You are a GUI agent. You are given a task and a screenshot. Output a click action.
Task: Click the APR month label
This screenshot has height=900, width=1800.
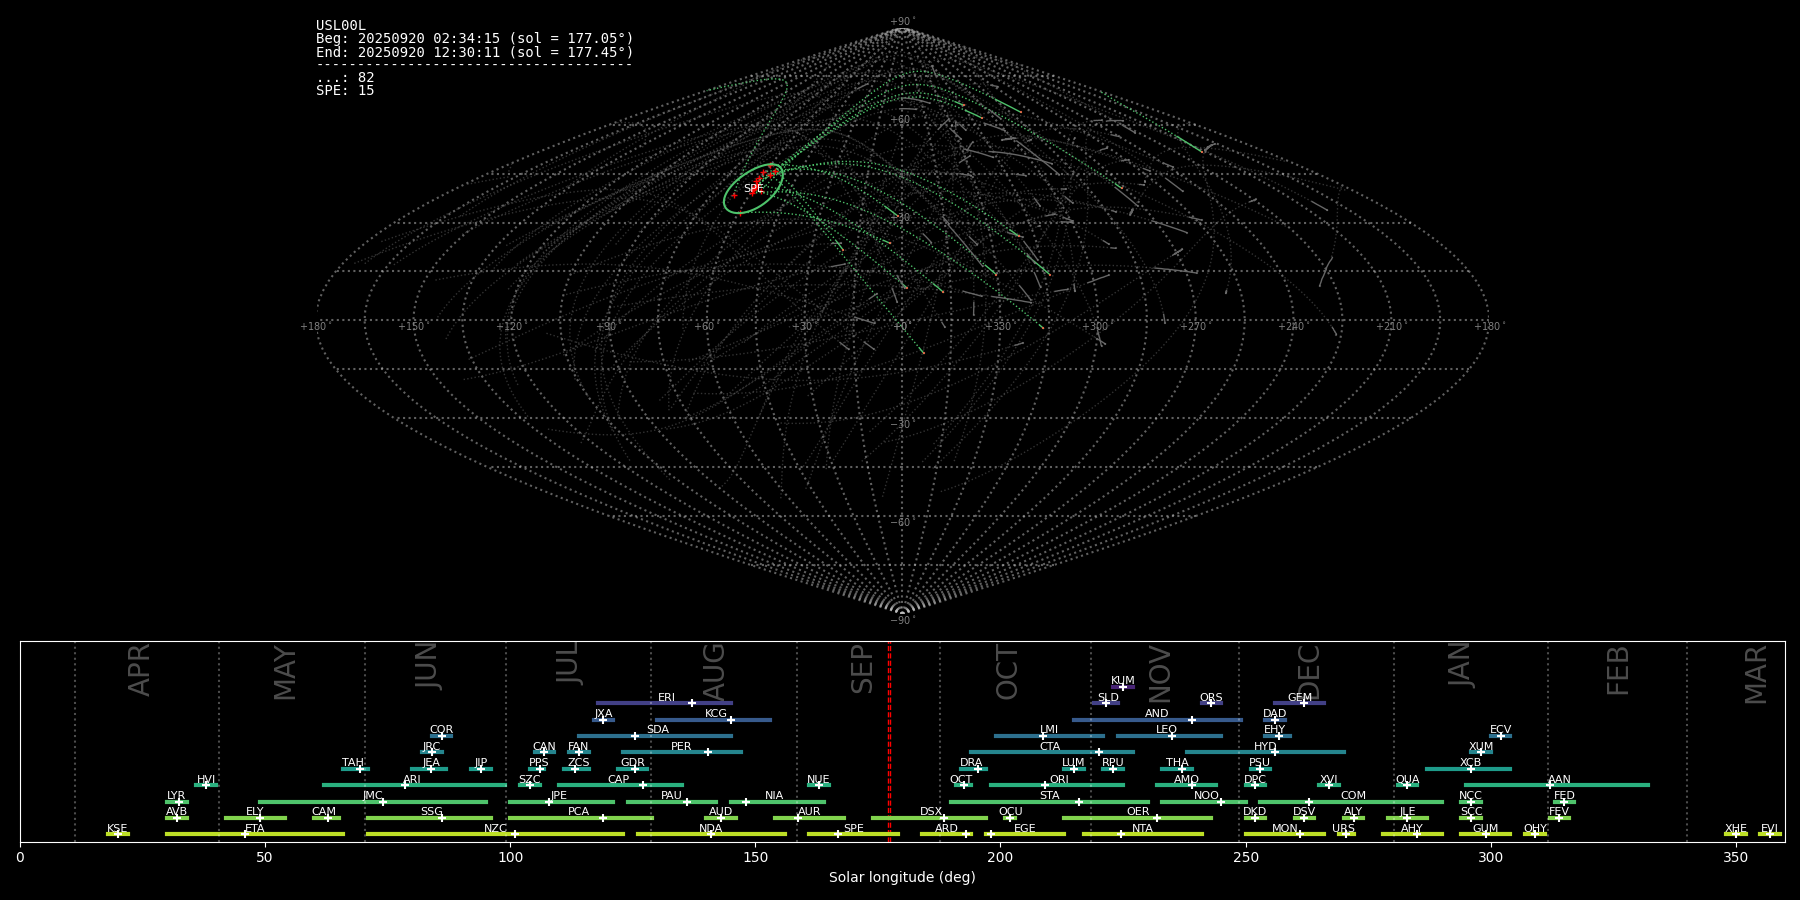pos(139,670)
